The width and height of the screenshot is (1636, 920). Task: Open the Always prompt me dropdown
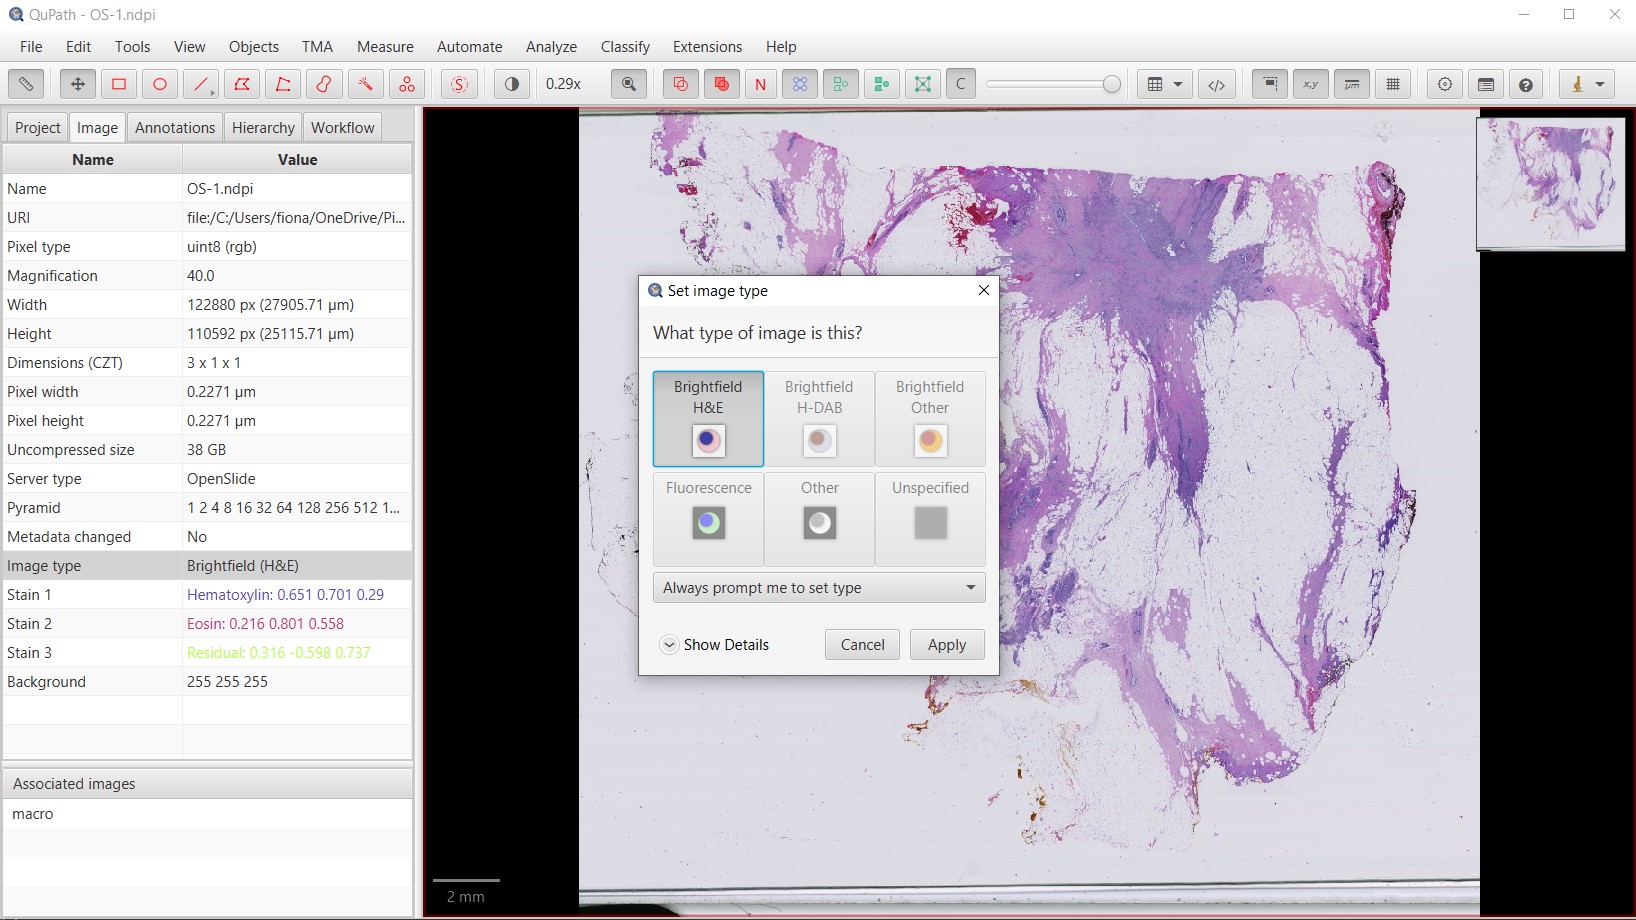click(819, 588)
